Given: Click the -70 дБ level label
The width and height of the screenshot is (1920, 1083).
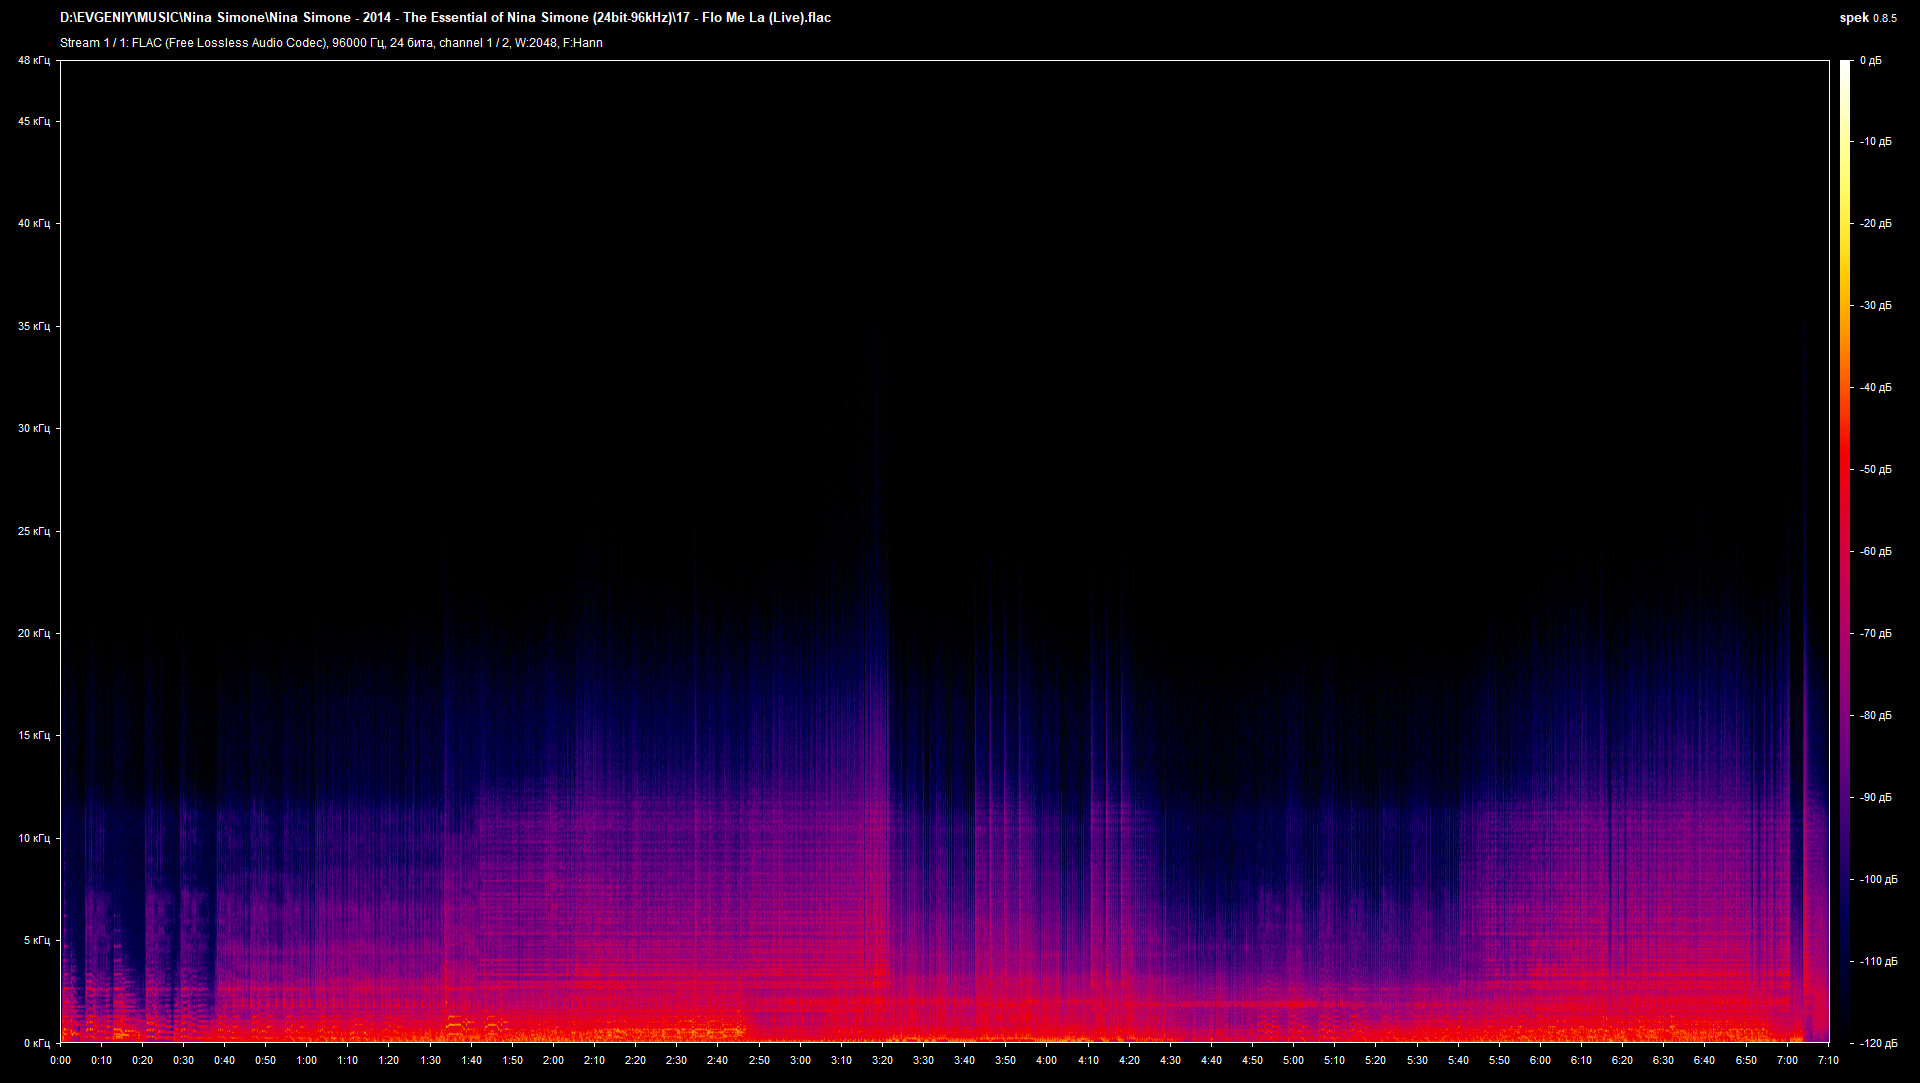Looking at the screenshot, I should (x=1876, y=634).
